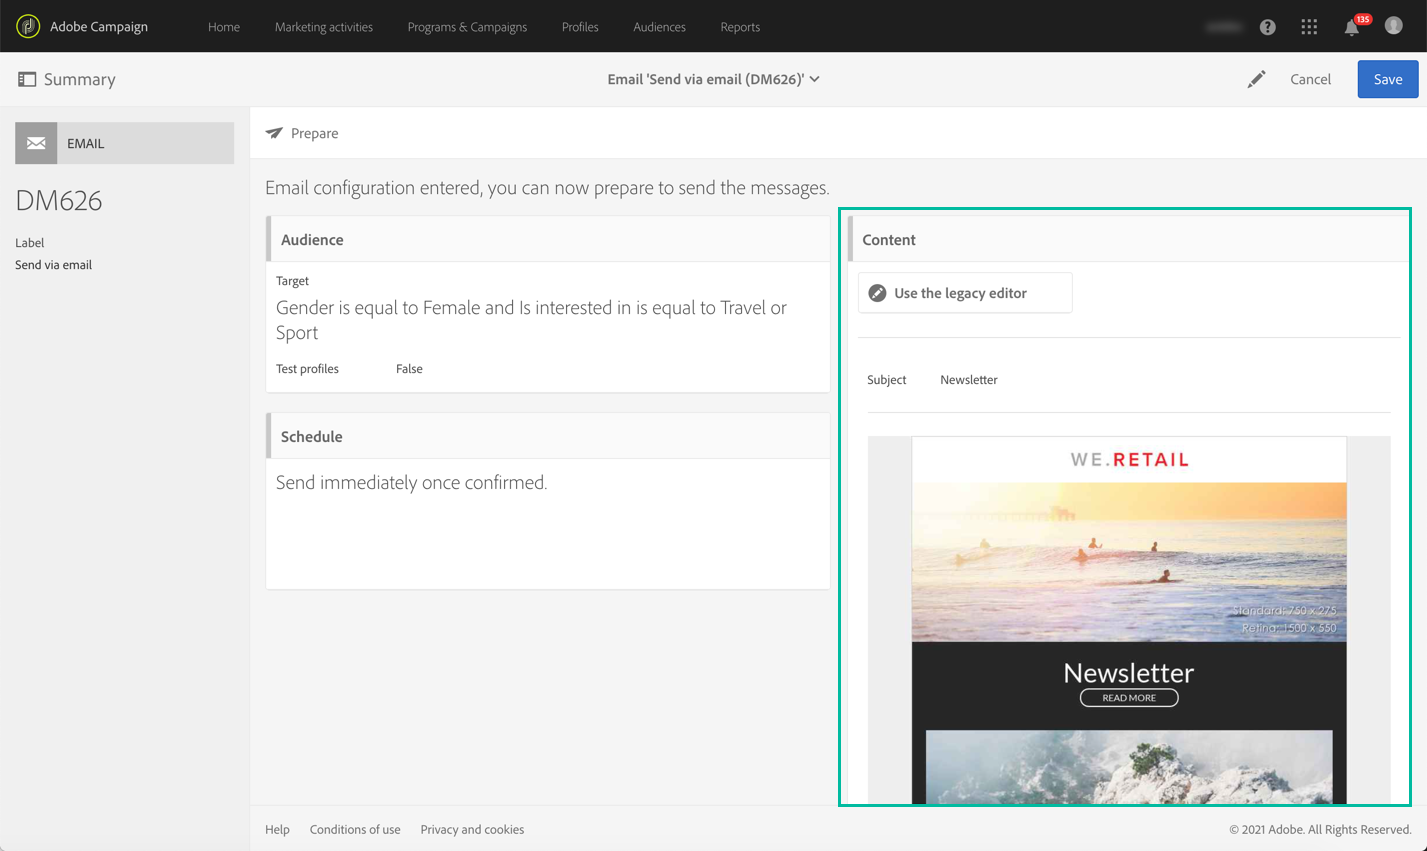Open the Audience block header

click(x=548, y=240)
